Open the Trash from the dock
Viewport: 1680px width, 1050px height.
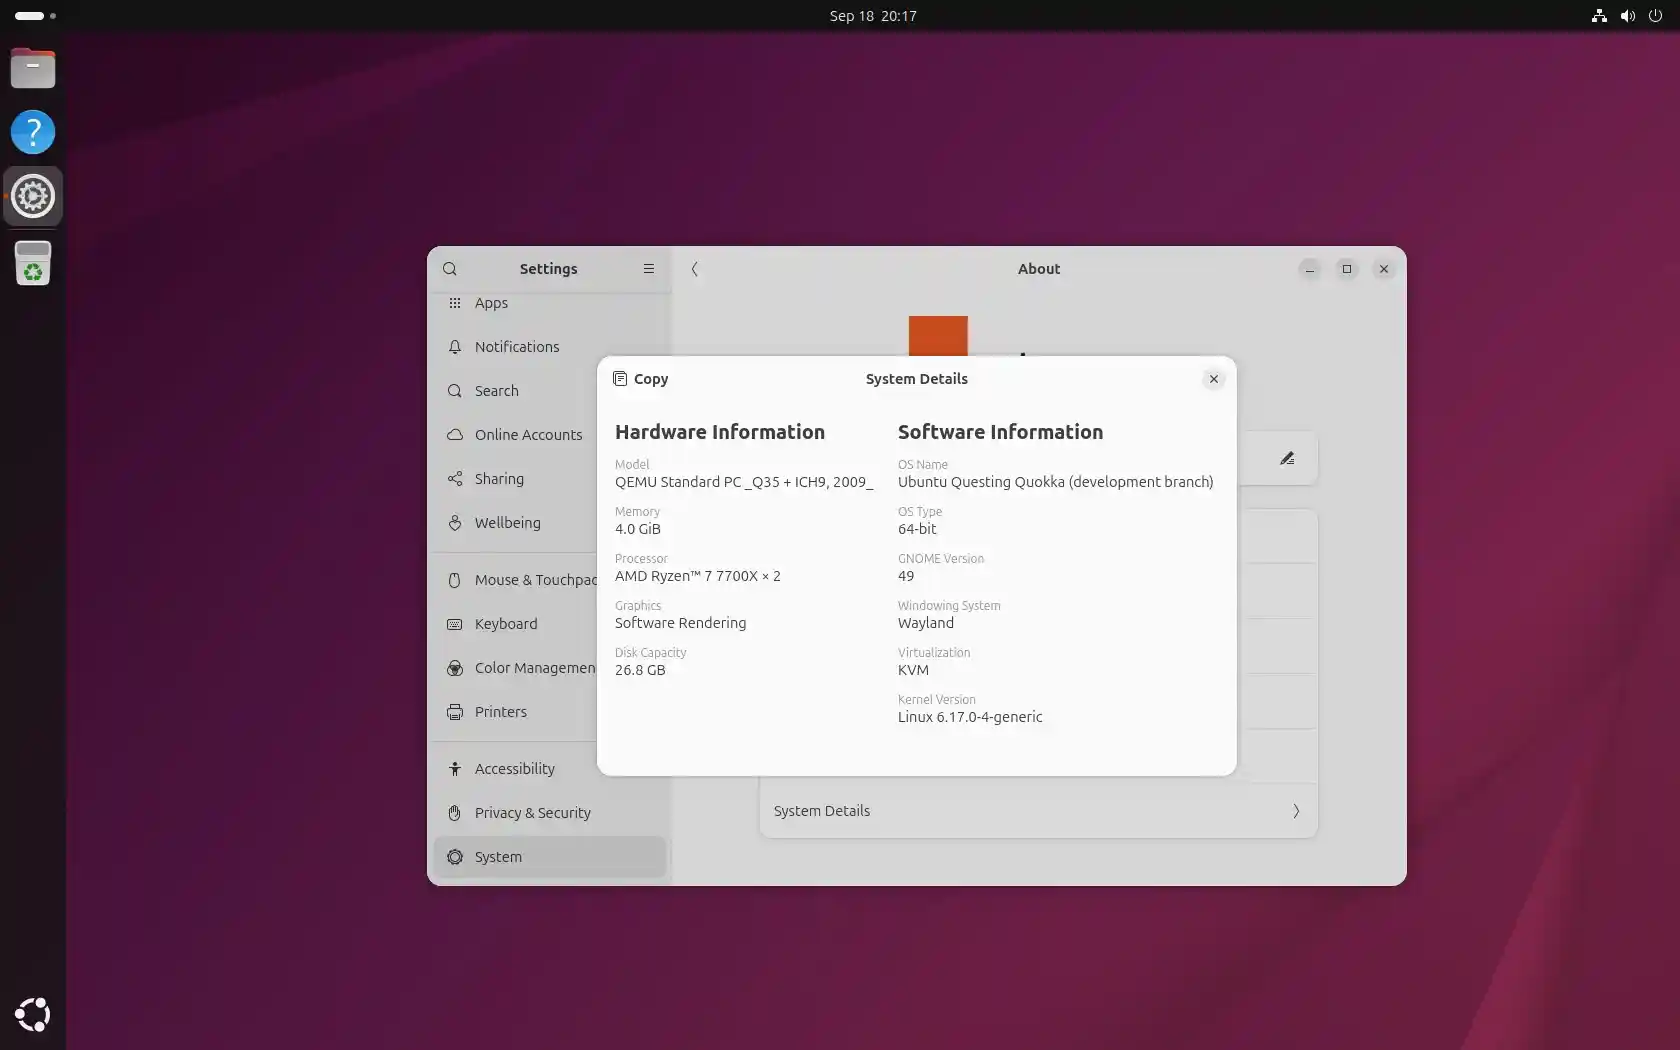(x=33, y=263)
